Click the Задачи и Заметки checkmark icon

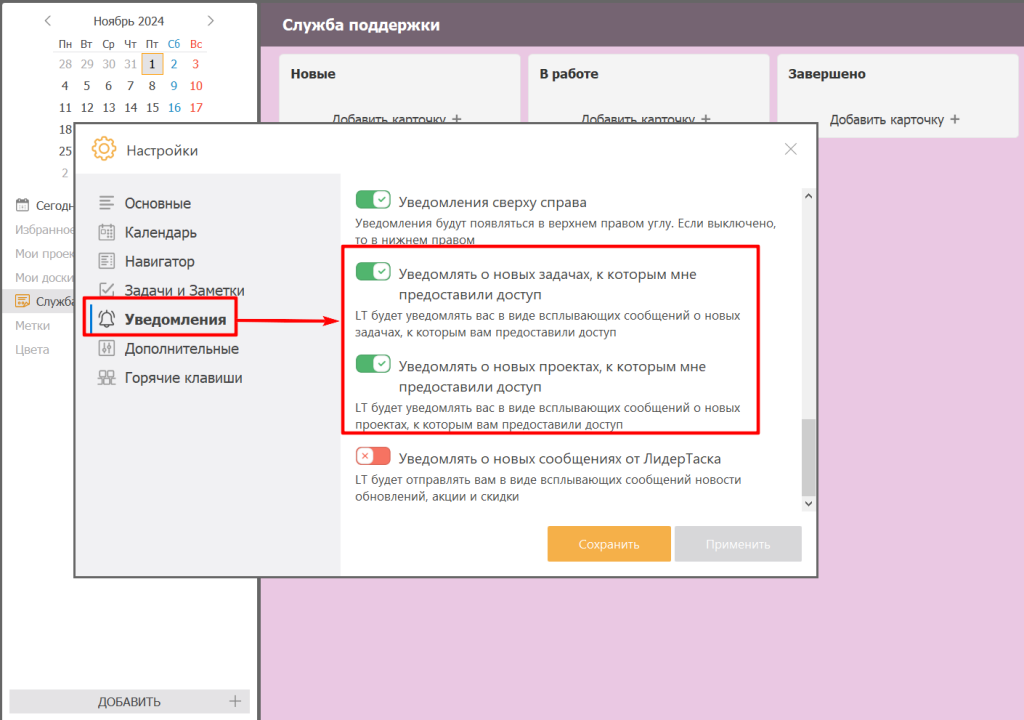click(x=106, y=290)
